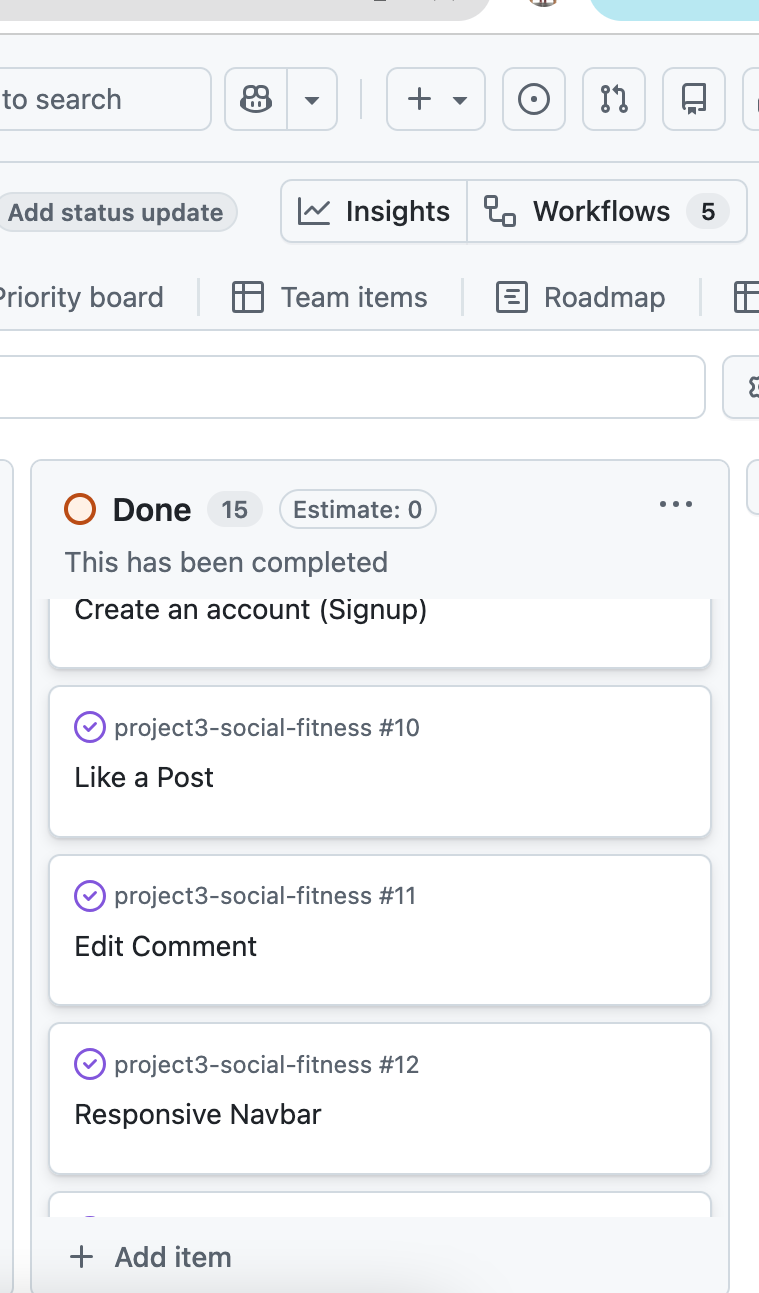759x1293 pixels.
Task: Open the Issues icon in header
Action: (534, 99)
